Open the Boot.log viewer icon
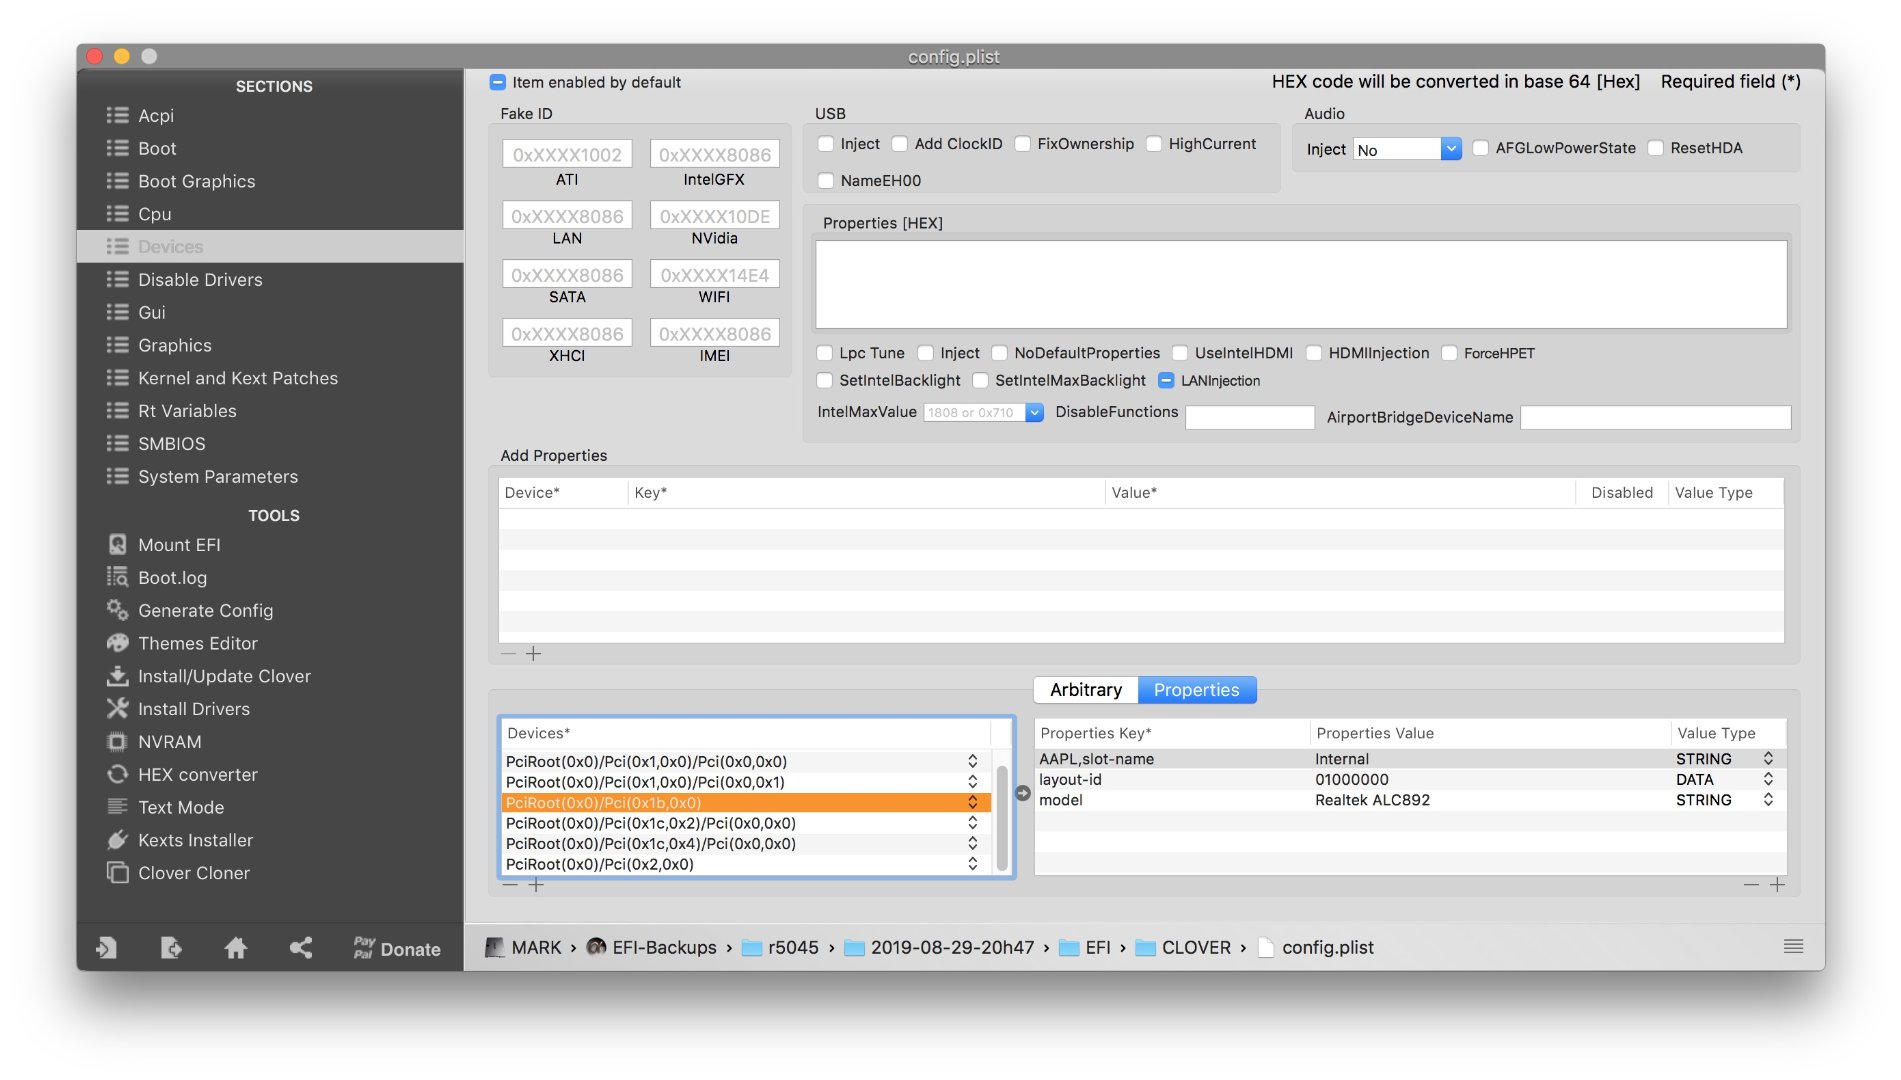Image resolution: width=1901 pixels, height=1080 pixels. coord(117,577)
